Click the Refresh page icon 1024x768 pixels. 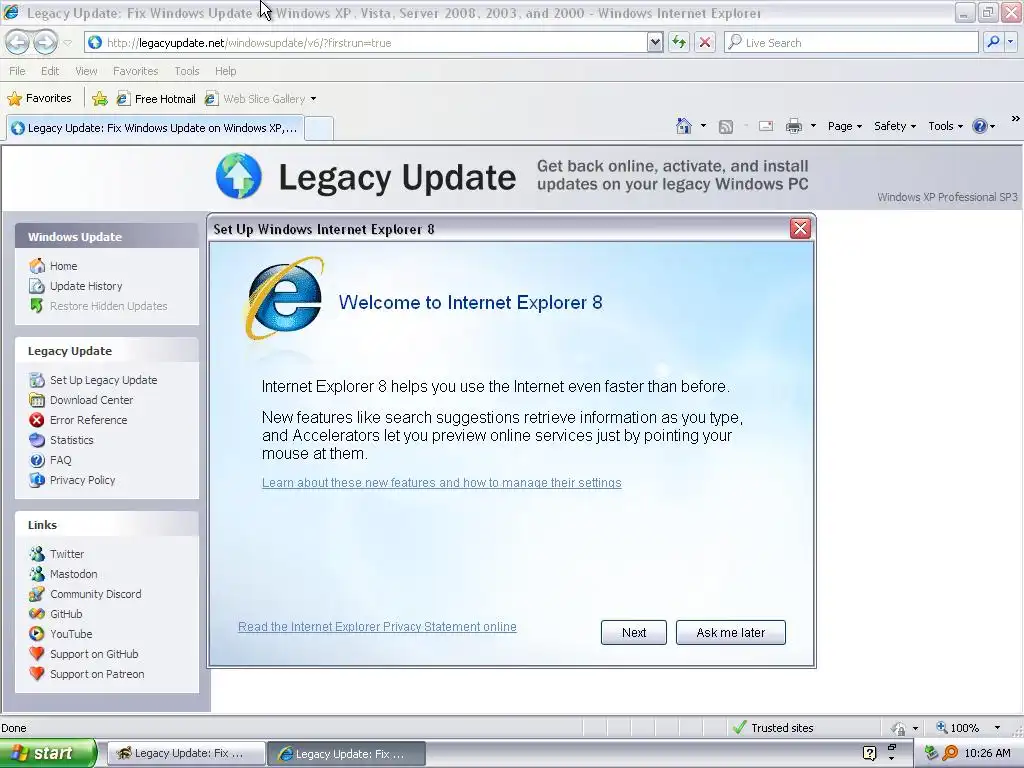click(679, 42)
